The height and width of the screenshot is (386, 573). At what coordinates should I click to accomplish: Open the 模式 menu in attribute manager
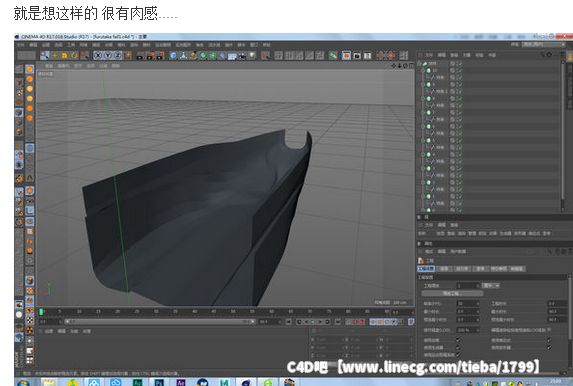point(430,251)
